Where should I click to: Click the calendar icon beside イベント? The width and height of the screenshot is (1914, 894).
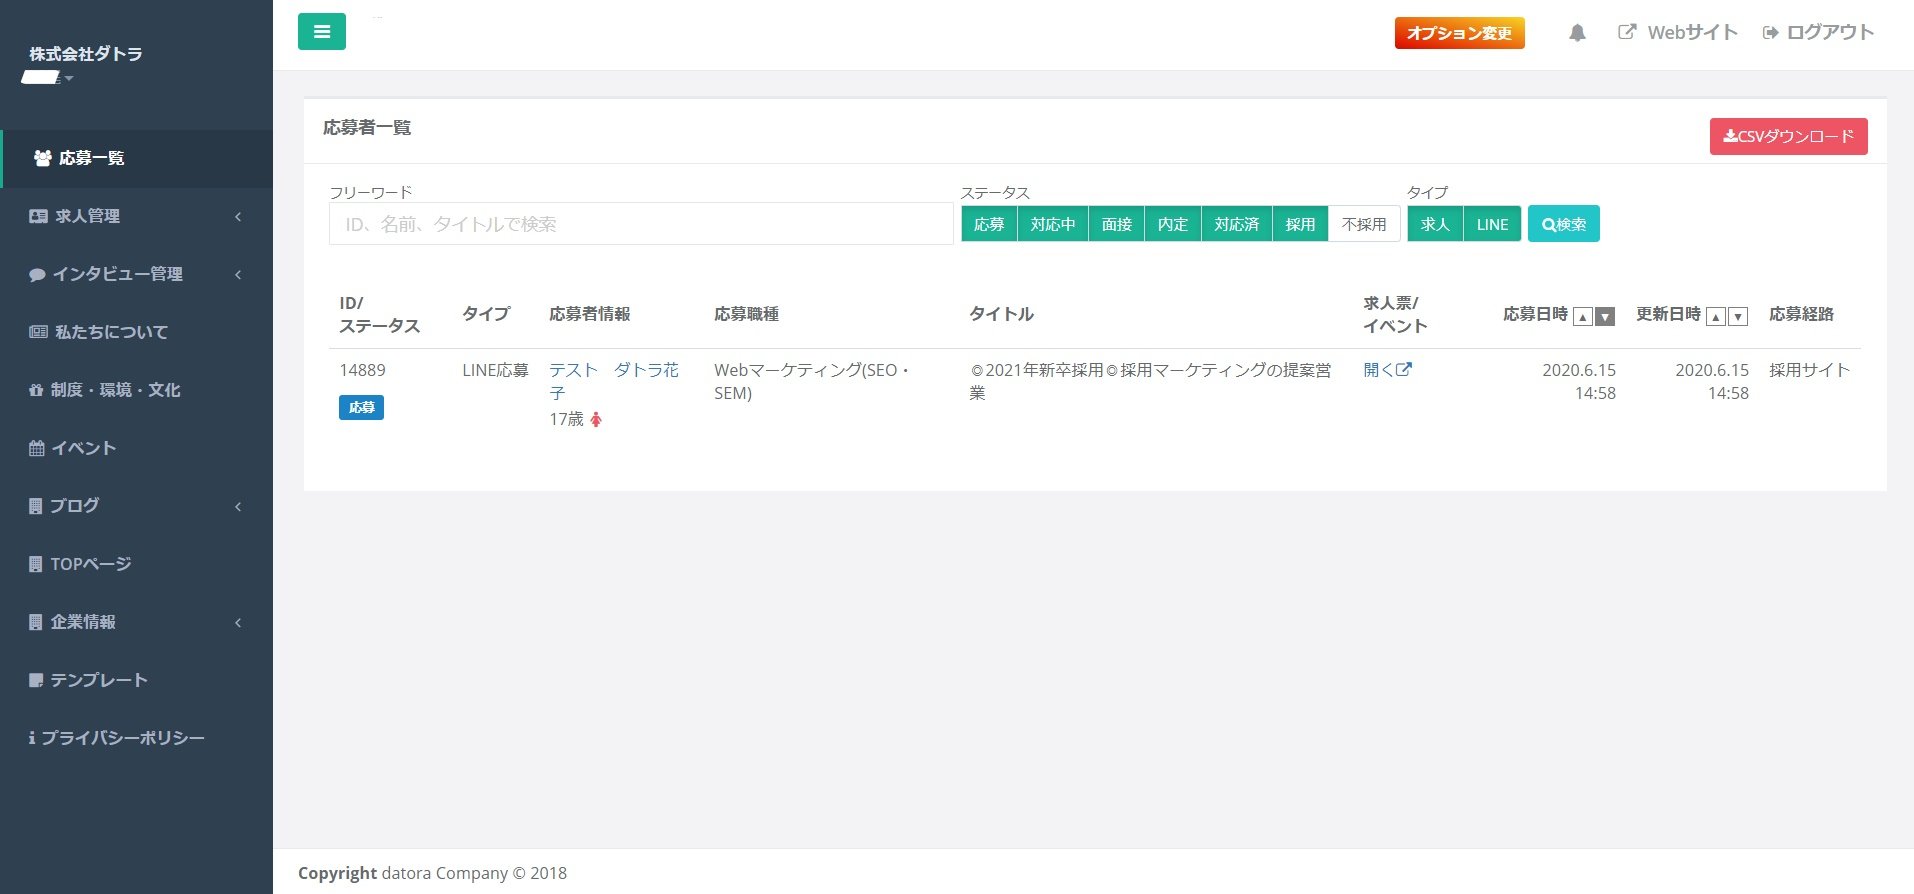tap(36, 448)
